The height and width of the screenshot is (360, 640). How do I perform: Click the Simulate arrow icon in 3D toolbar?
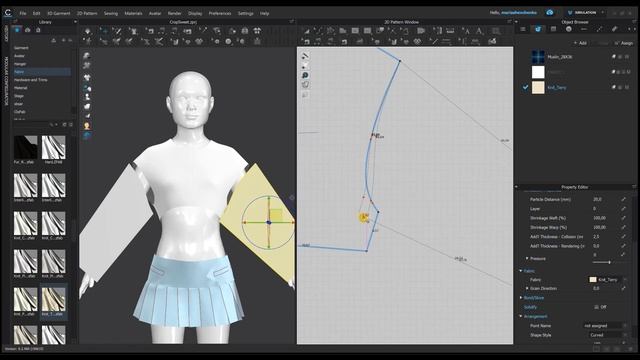coord(88,31)
